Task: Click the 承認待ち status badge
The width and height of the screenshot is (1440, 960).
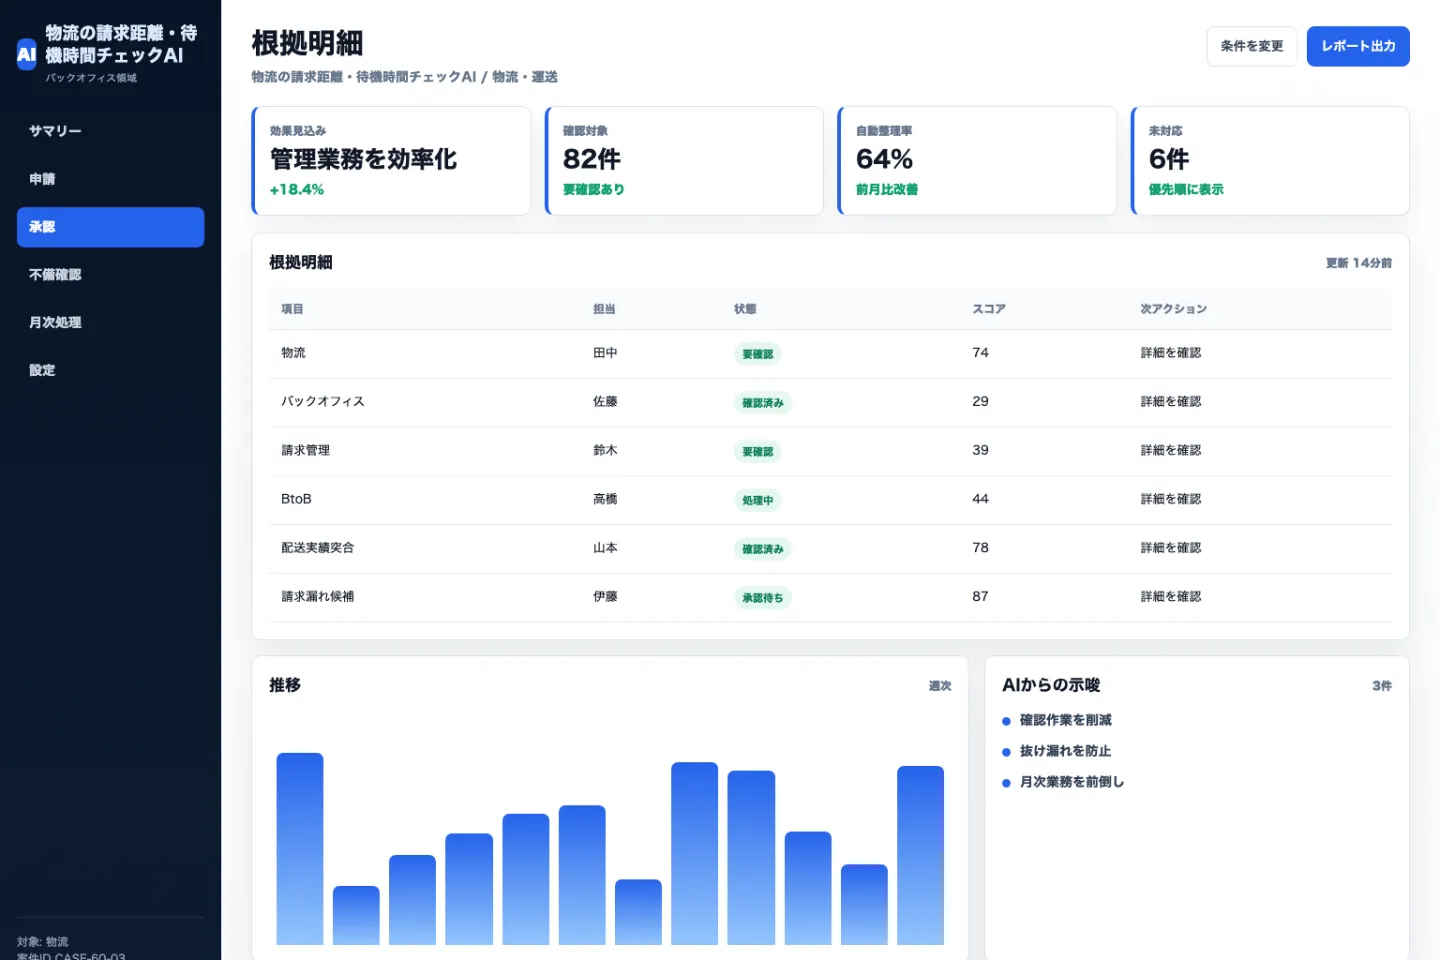Action: click(x=763, y=598)
